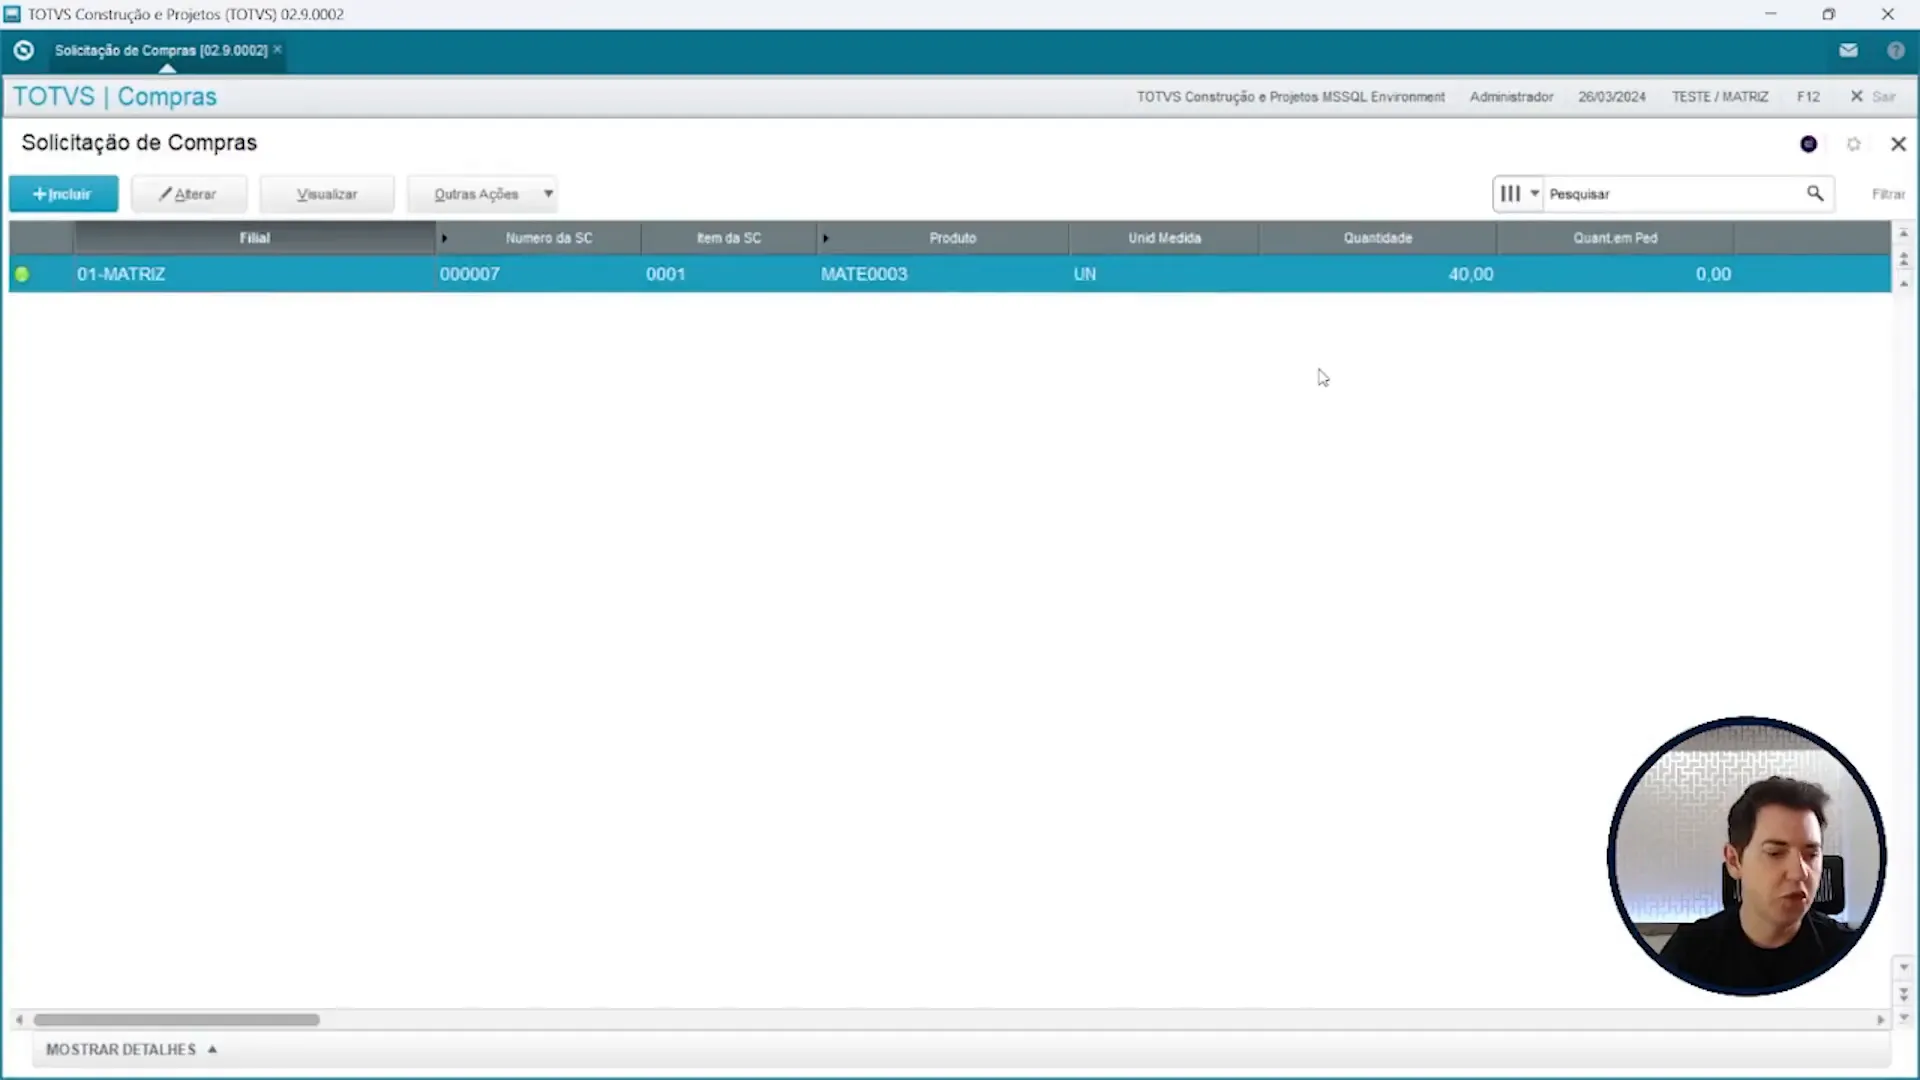
Task: Close the Solicitação de Compras panel
Action: [x=1898, y=144]
